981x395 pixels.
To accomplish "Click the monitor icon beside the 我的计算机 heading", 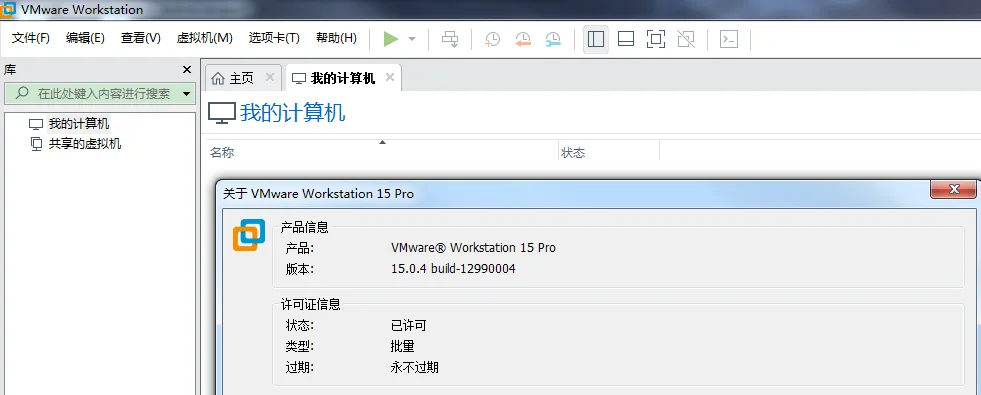I will point(221,113).
